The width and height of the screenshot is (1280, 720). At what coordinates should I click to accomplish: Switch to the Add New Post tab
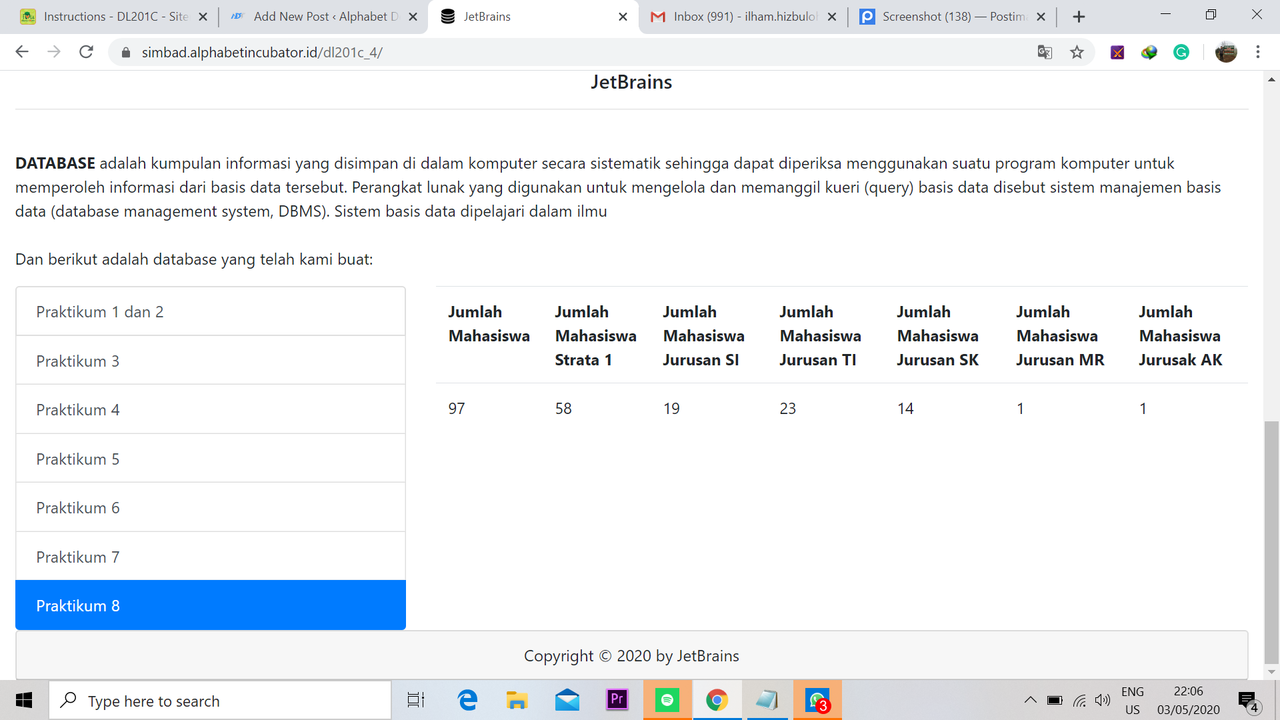[323, 17]
